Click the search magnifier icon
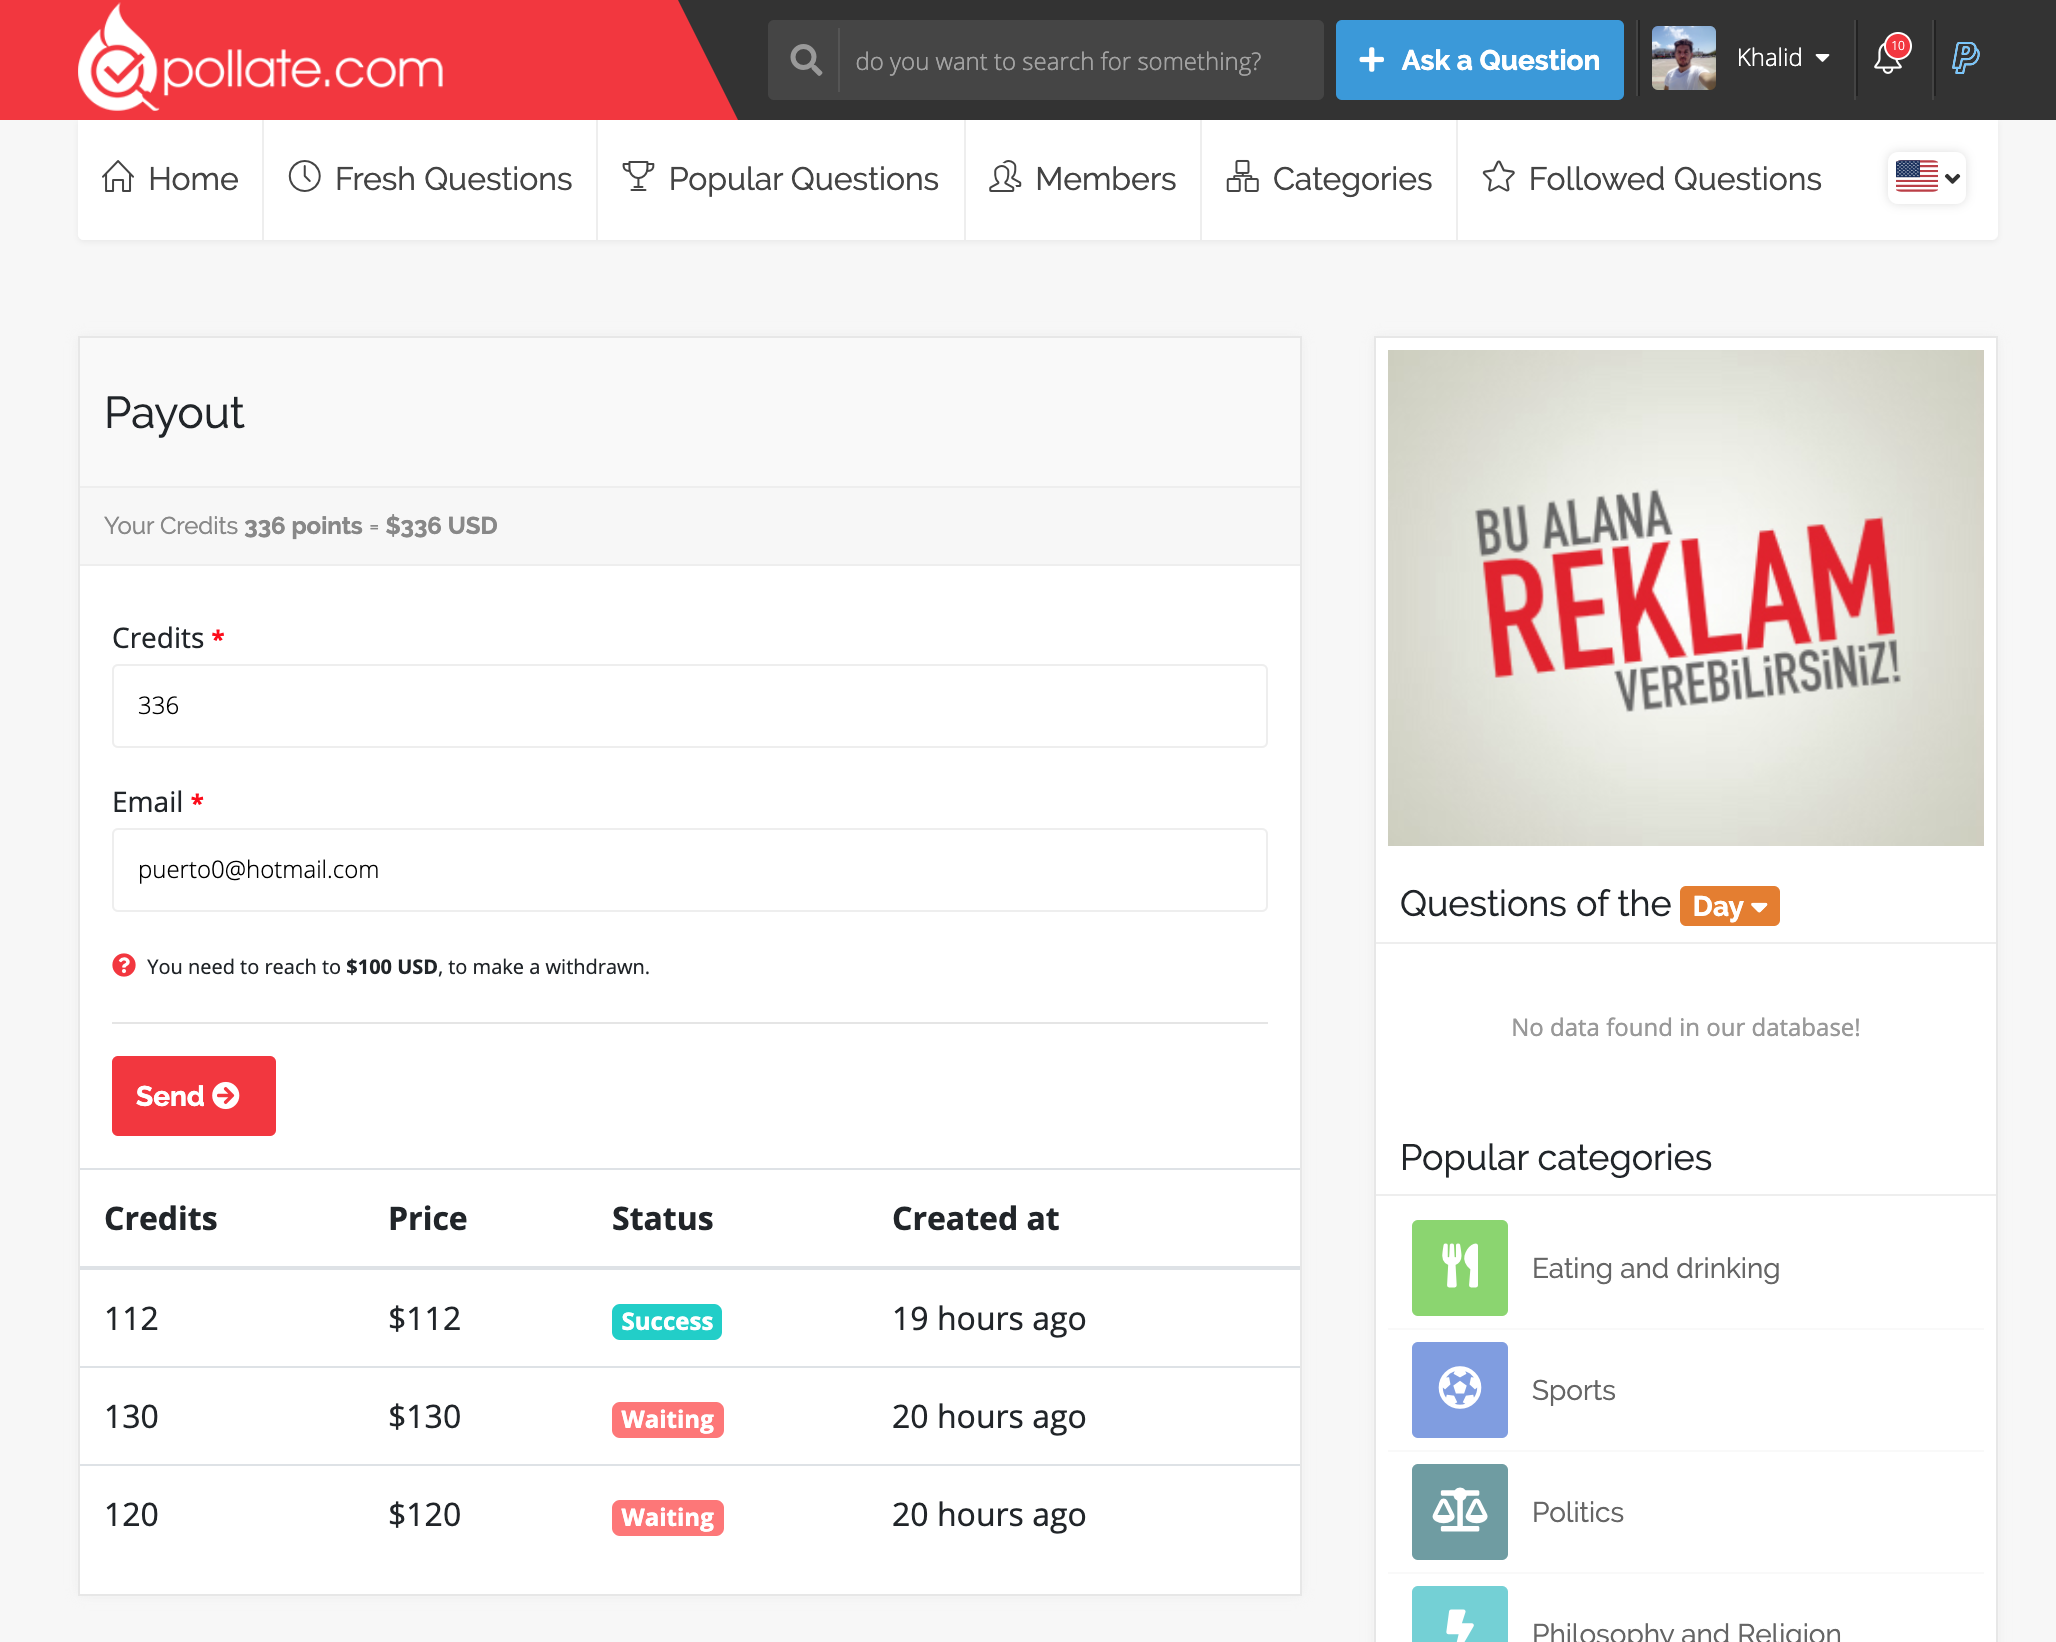The image size is (2056, 1642). tap(805, 60)
